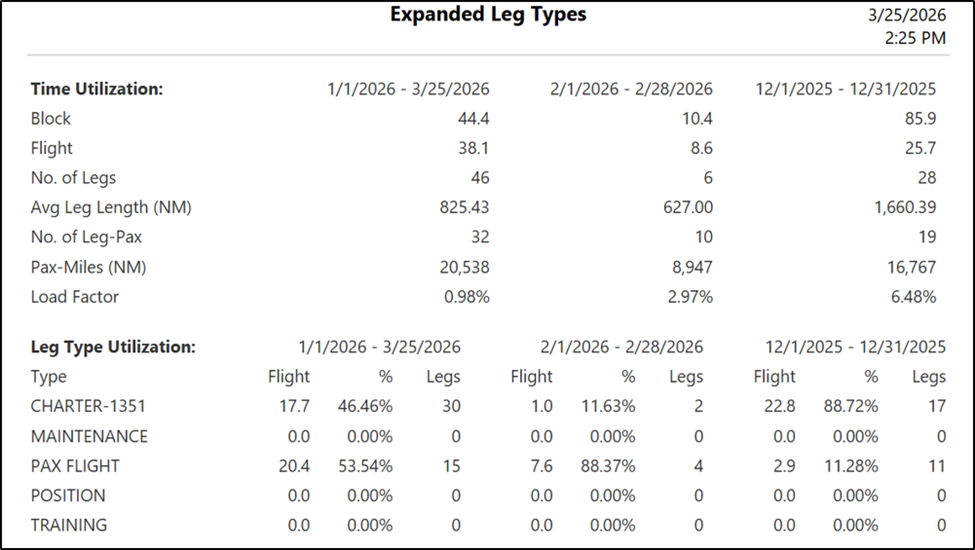The image size is (975, 550).
Task: Select the No. of Legs row label
Action: coord(73,178)
